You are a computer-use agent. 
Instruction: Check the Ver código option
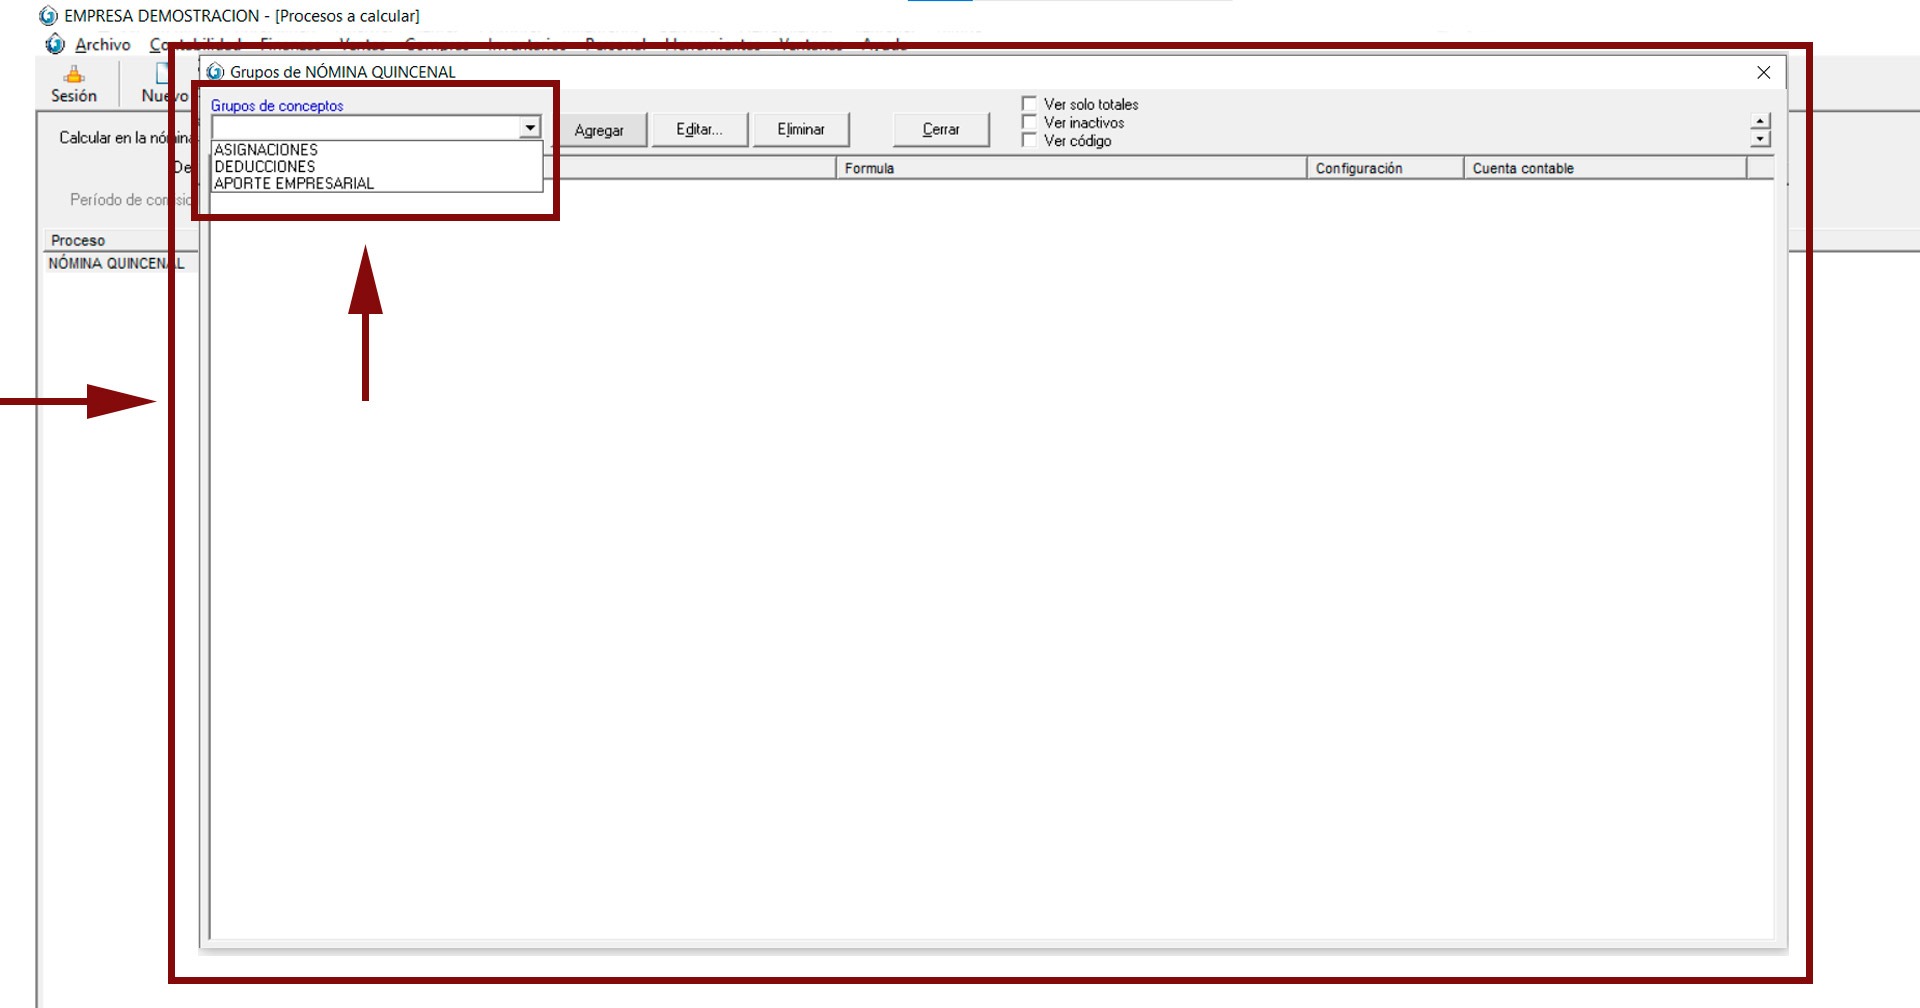(x=1029, y=141)
